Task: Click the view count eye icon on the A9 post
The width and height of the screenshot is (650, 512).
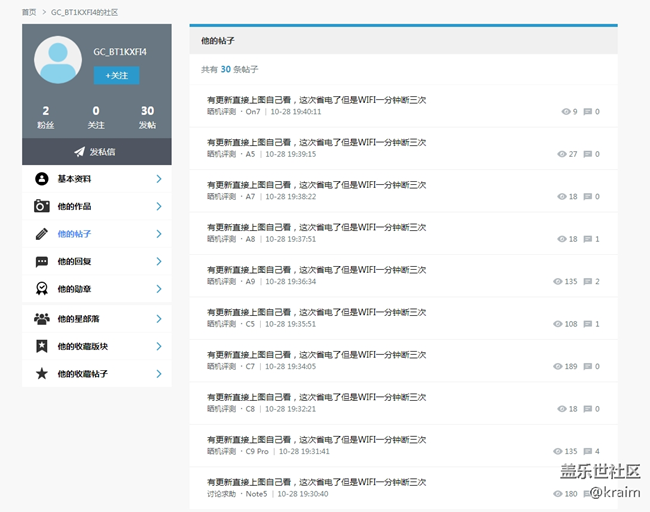Action: [558, 281]
